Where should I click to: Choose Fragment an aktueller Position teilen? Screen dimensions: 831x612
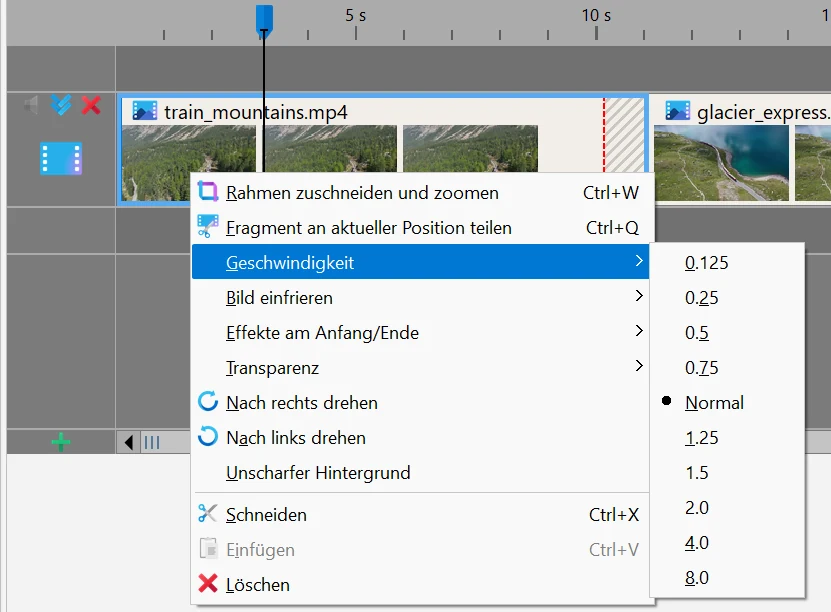(x=422, y=227)
